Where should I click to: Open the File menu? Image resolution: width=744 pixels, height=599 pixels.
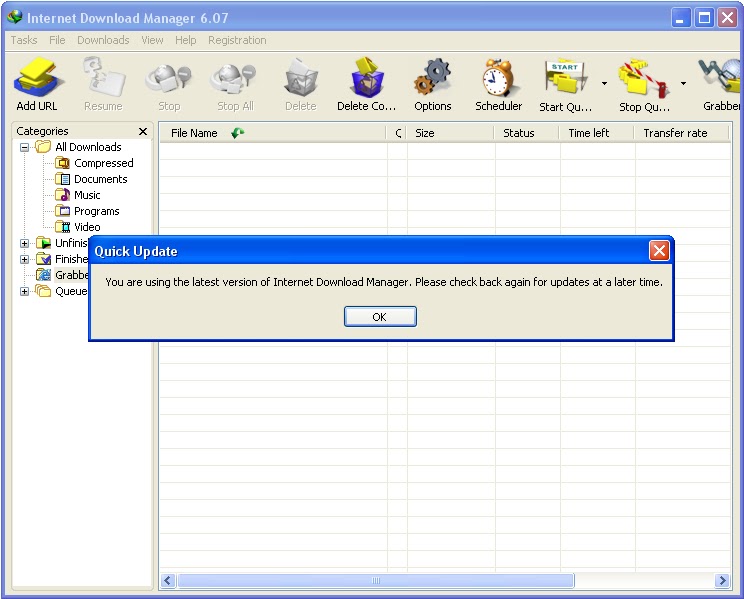coord(57,40)
